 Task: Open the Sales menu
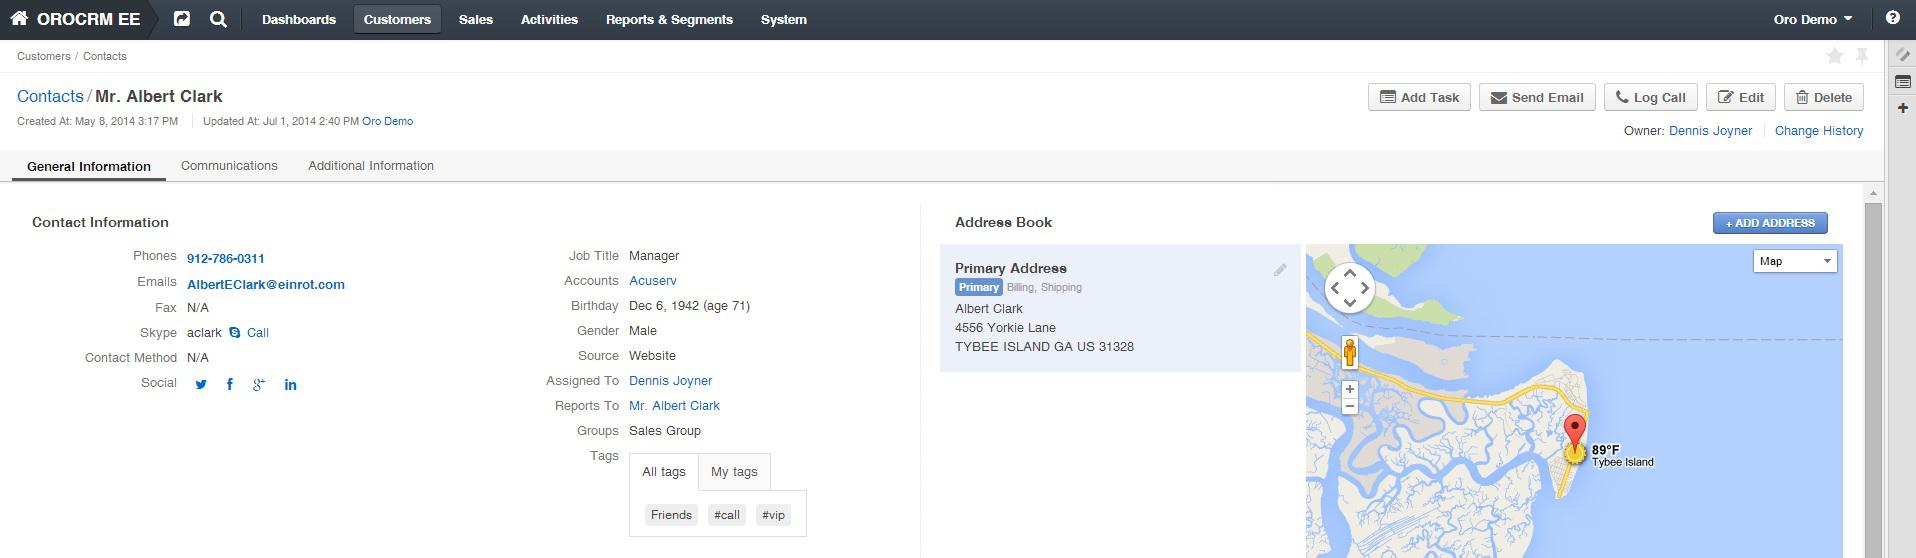pyautogui.click(x=476, y=19)
